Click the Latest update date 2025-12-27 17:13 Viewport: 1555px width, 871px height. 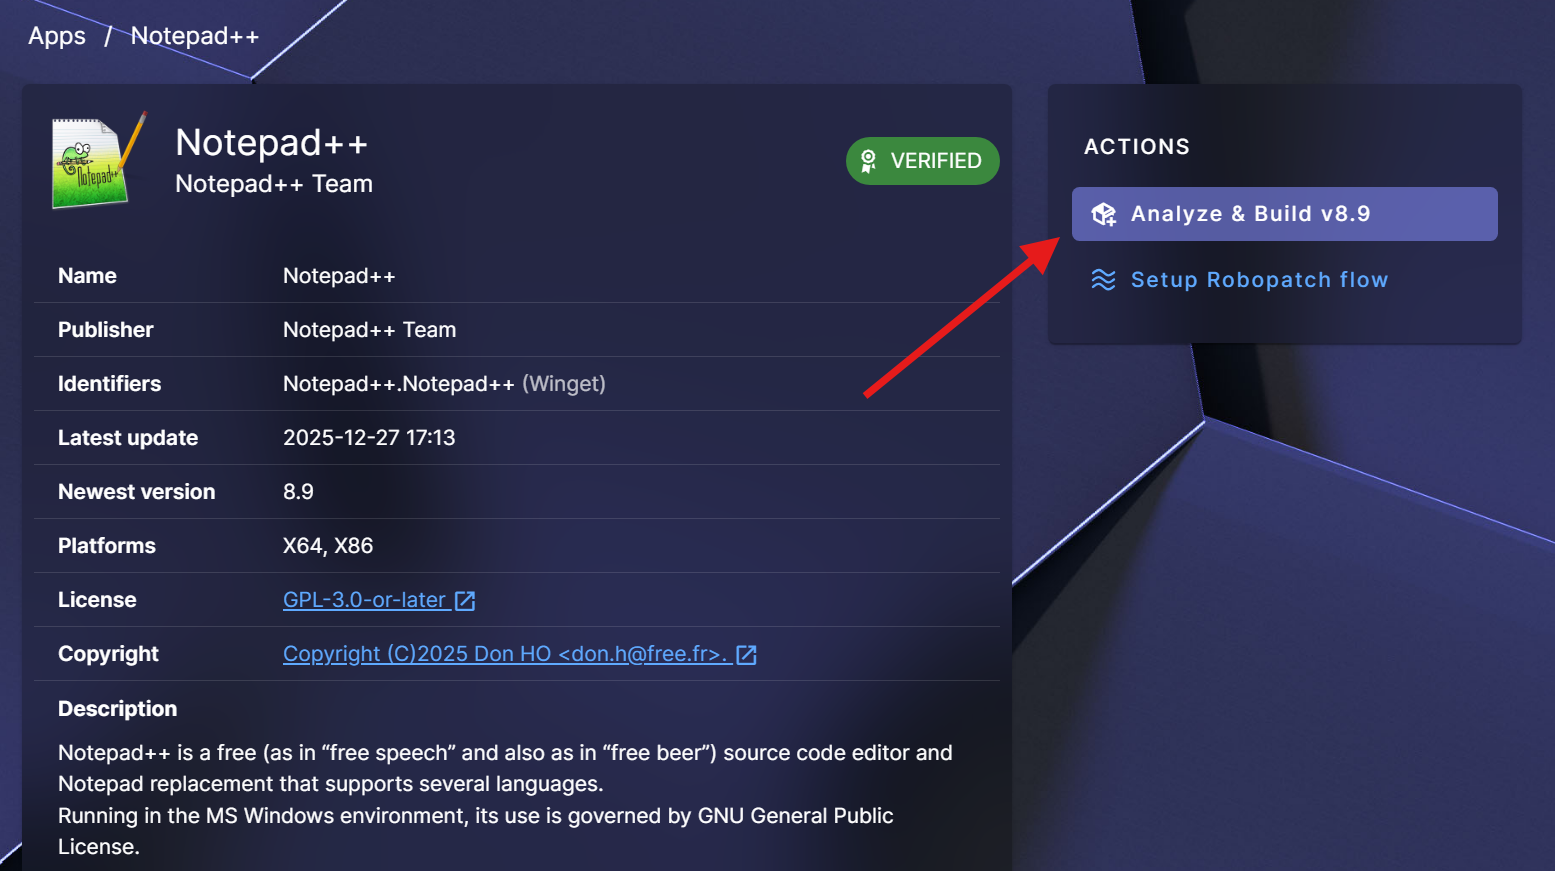point(369,438)
